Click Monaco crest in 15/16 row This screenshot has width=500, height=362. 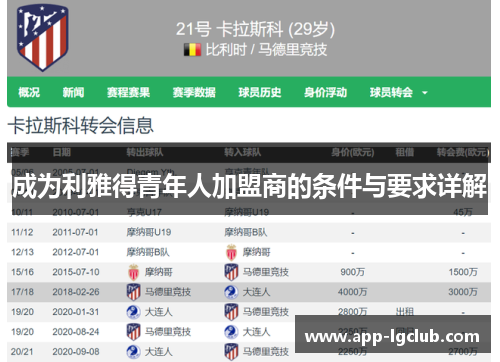coord(133,272)
